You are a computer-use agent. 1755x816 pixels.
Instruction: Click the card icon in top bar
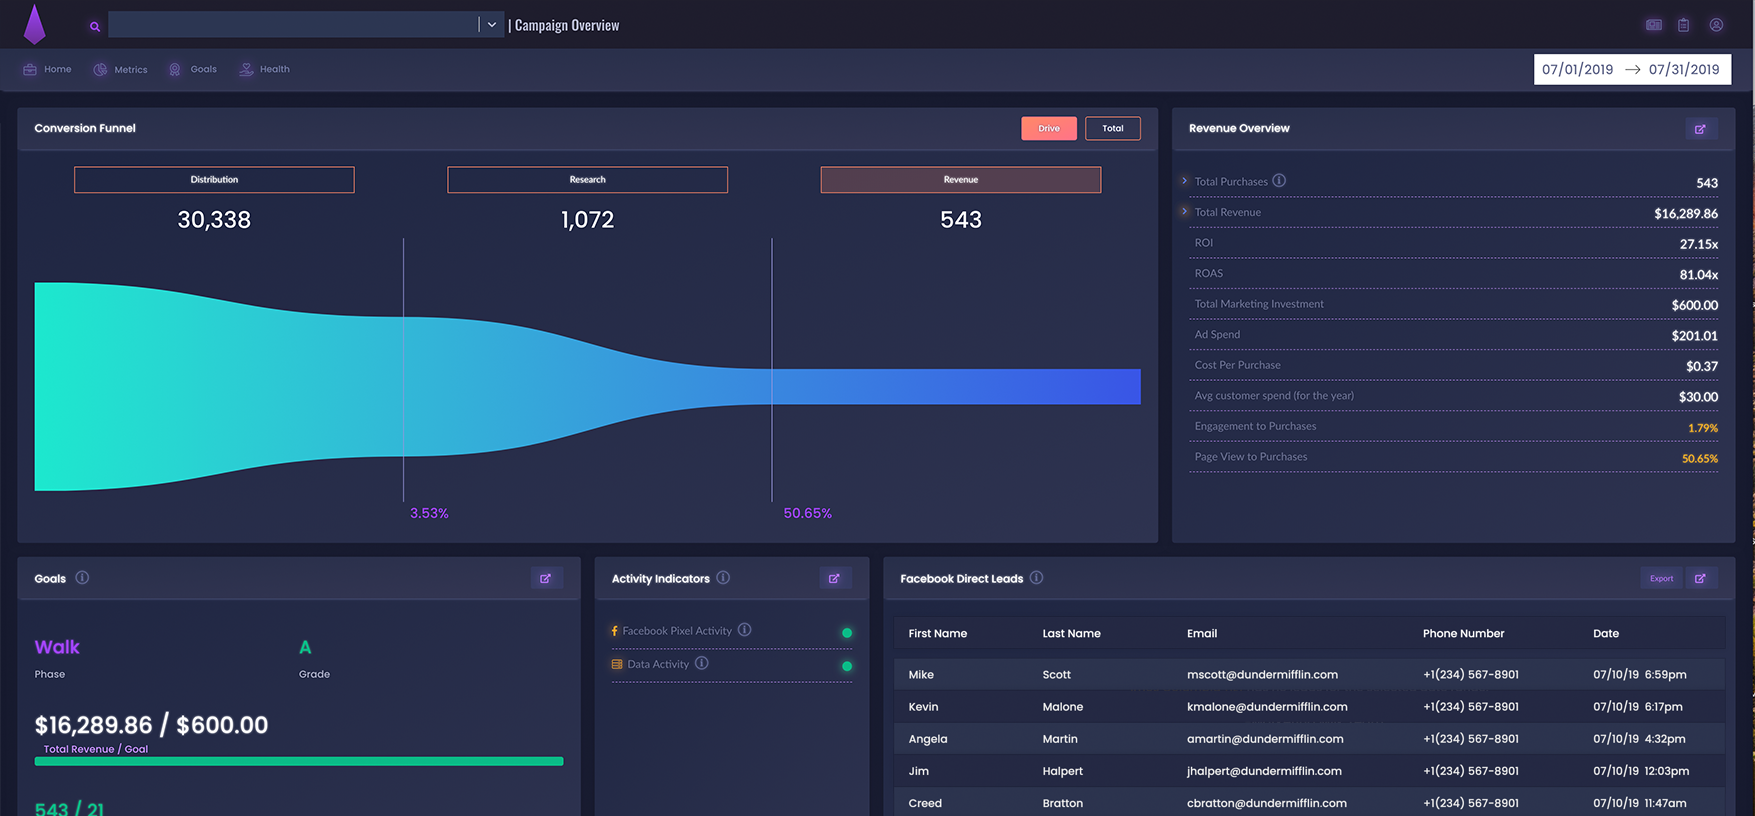(x=1654, y=25)
